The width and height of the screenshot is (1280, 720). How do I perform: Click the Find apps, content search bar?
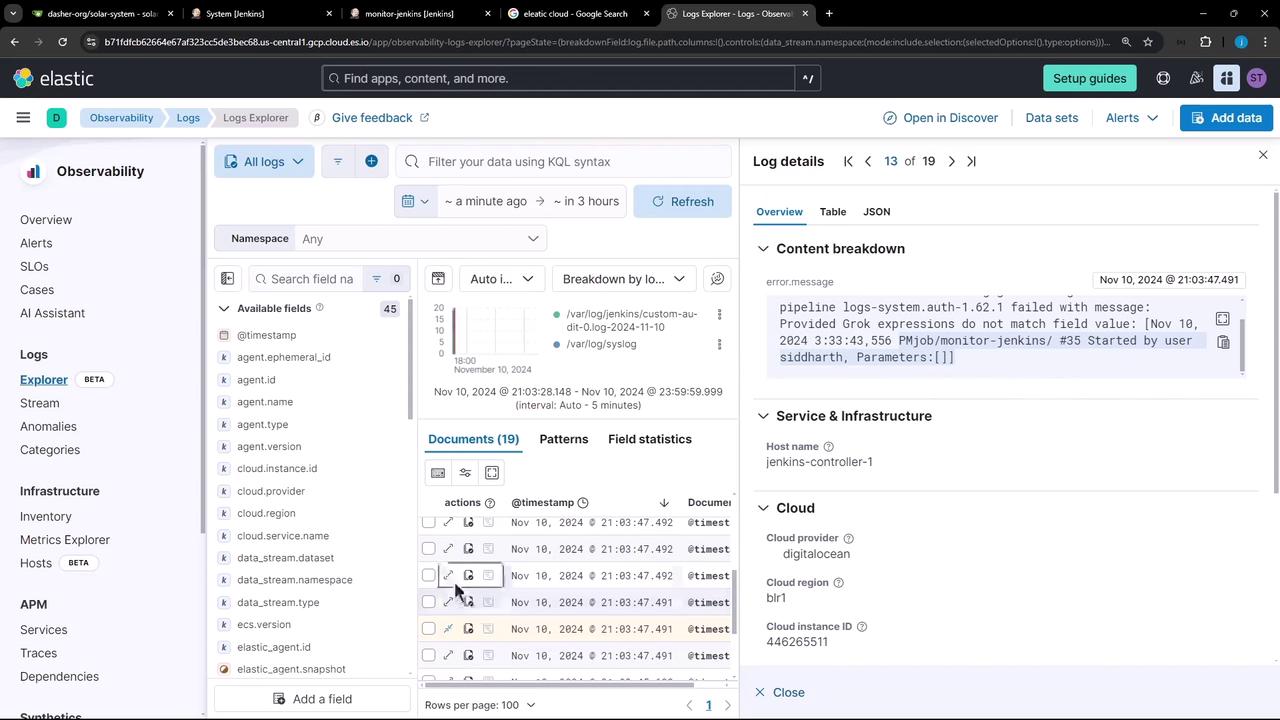pos(559,78)
